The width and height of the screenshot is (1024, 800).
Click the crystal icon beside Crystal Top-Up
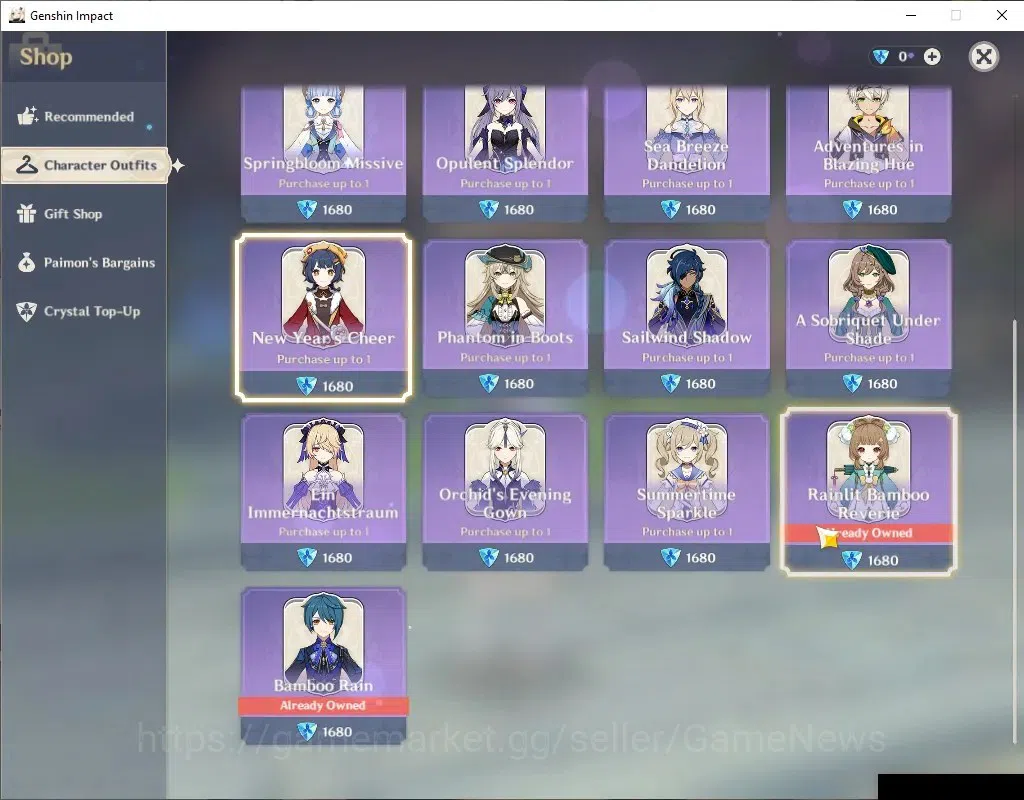[x=27, y=312]
